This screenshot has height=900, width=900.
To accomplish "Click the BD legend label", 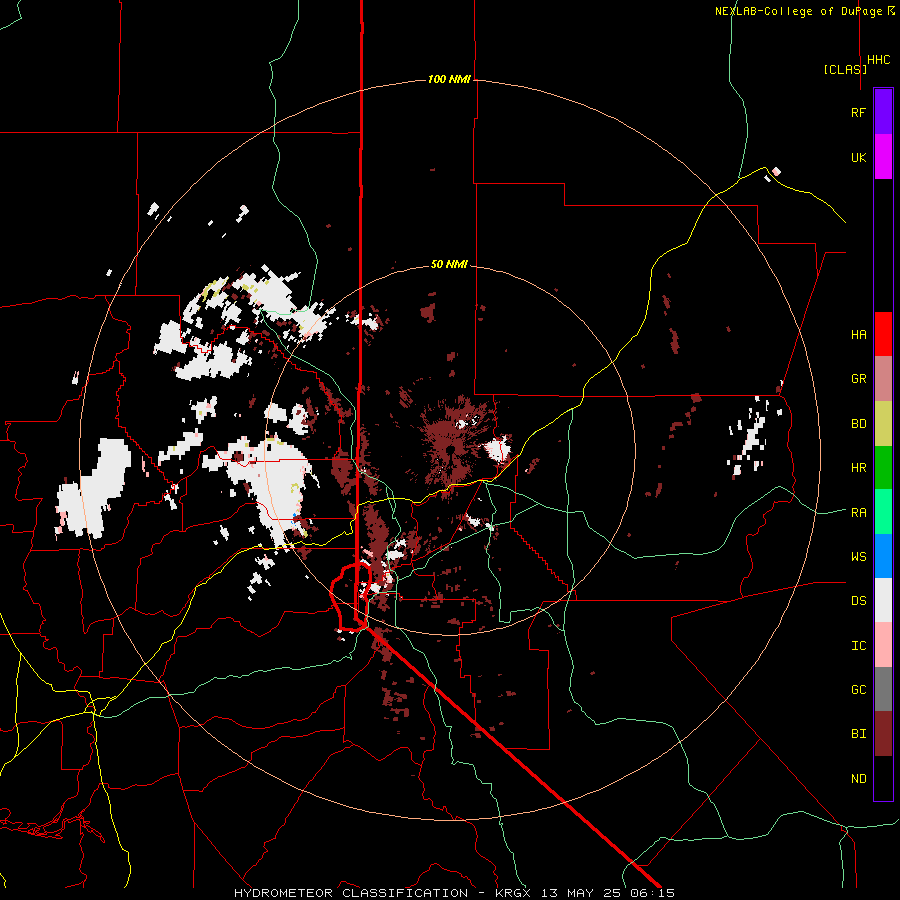I will [858, 424].
